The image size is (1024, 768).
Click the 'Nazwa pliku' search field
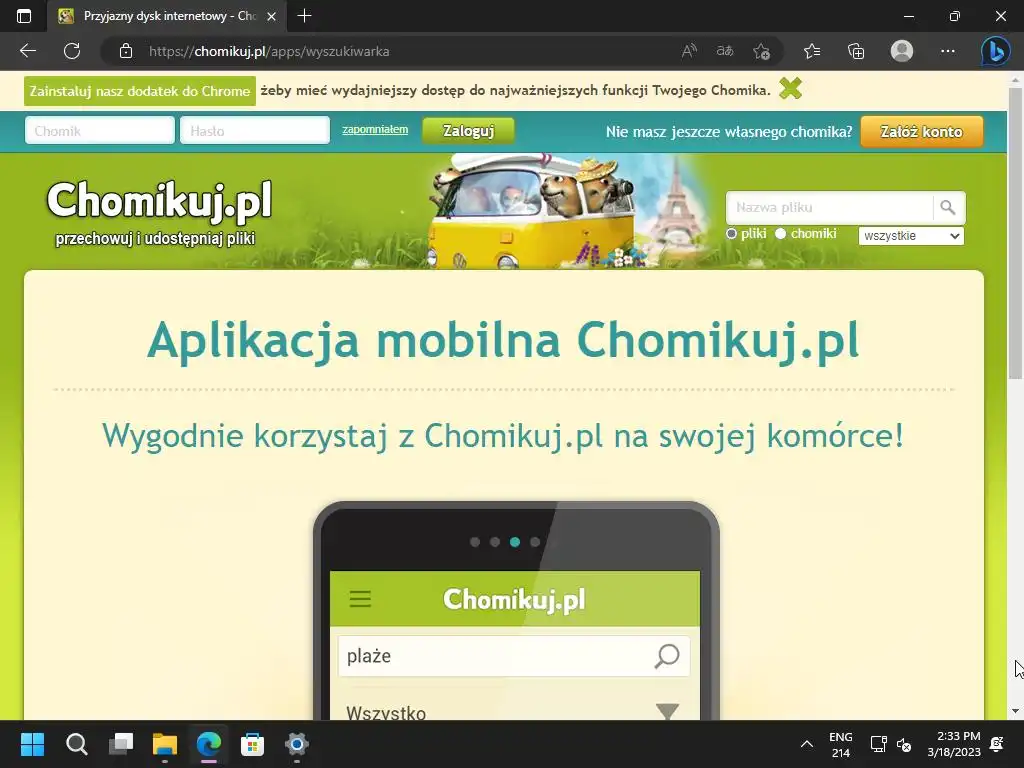pos(829,208)
